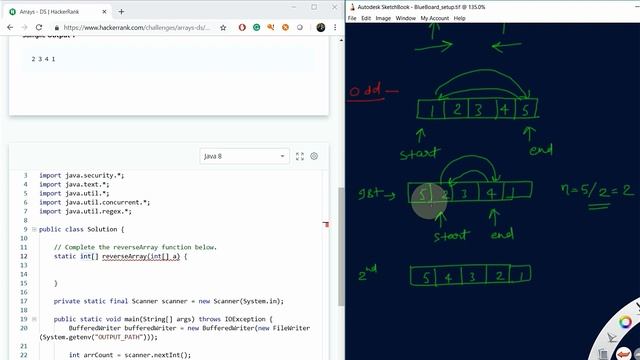Open the file page icon in SketchBook lagoon
This screenshot has width=640, height=360.
tap(603, 354)
